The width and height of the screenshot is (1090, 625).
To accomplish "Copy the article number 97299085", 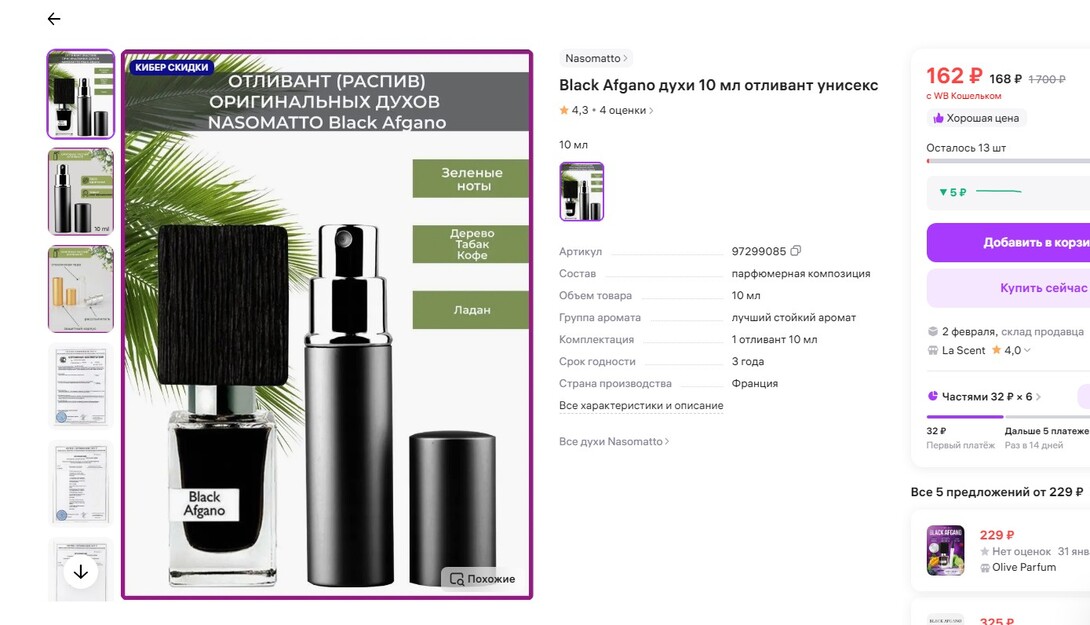I will tap(796, 251).
